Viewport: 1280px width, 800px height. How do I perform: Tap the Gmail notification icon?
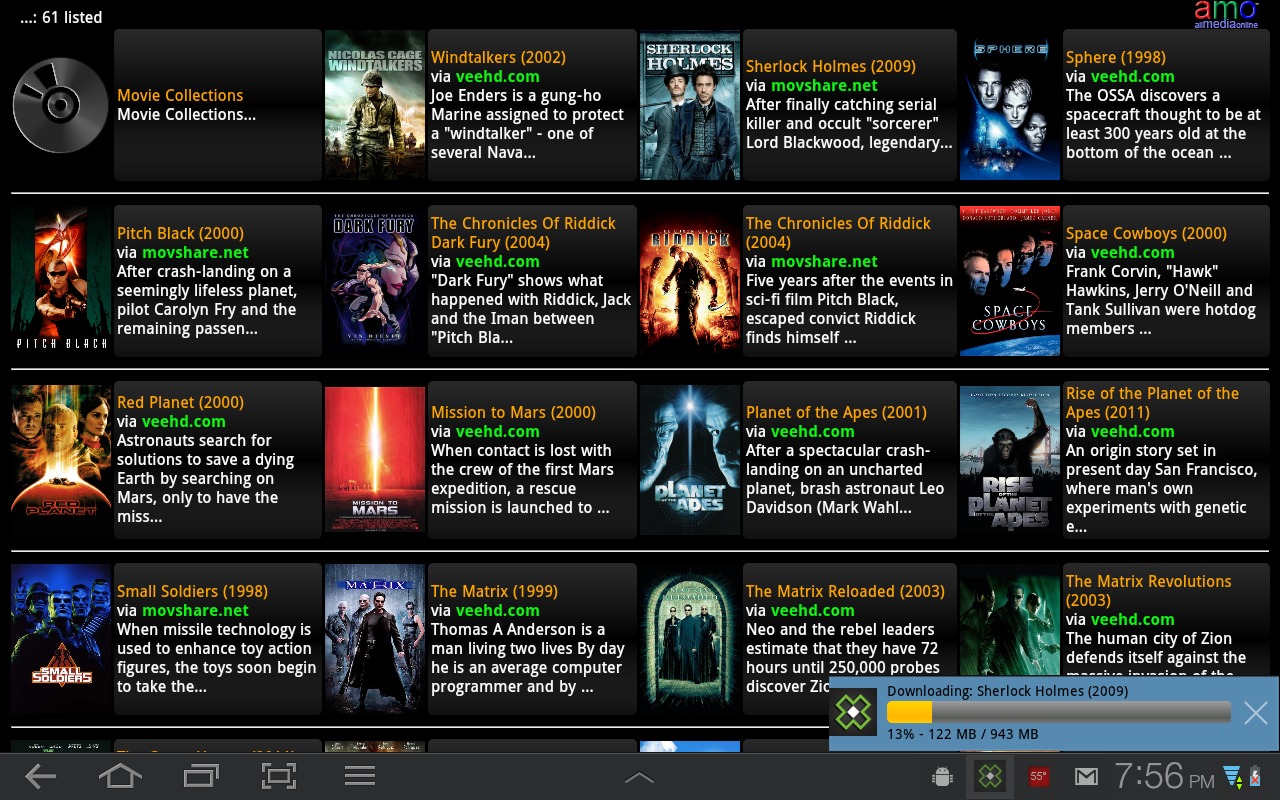point(1086,776)
